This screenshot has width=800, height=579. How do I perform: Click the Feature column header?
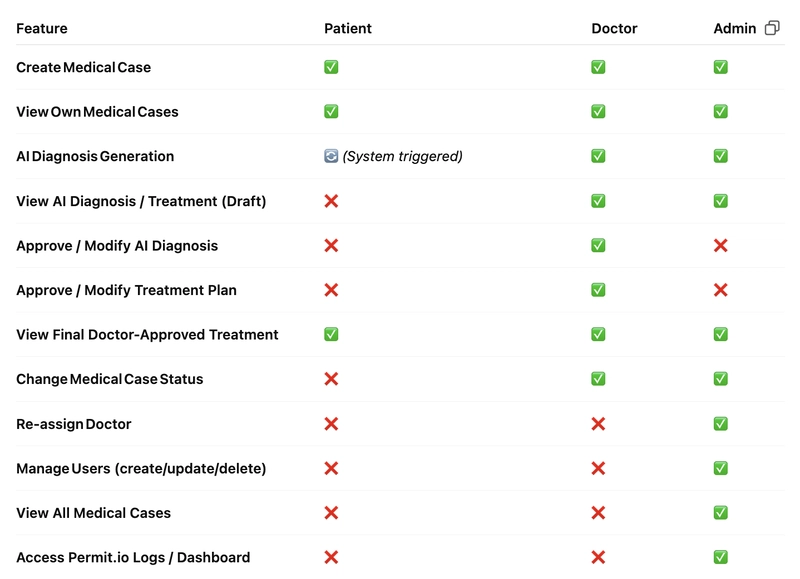click(x=42, y=29)
